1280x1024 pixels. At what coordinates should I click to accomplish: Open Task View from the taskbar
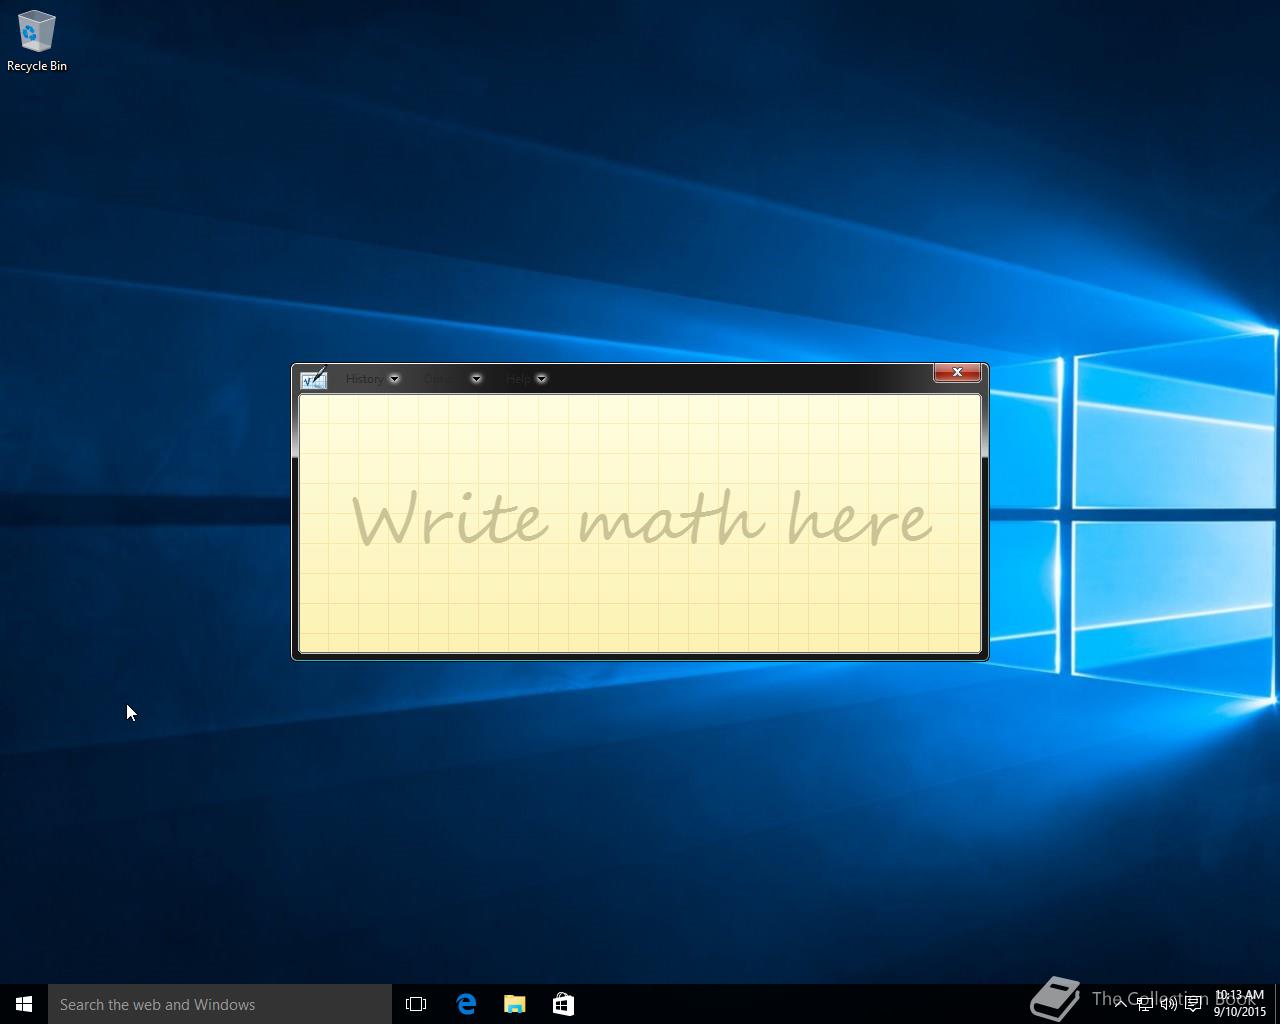tap(416, 1004)
